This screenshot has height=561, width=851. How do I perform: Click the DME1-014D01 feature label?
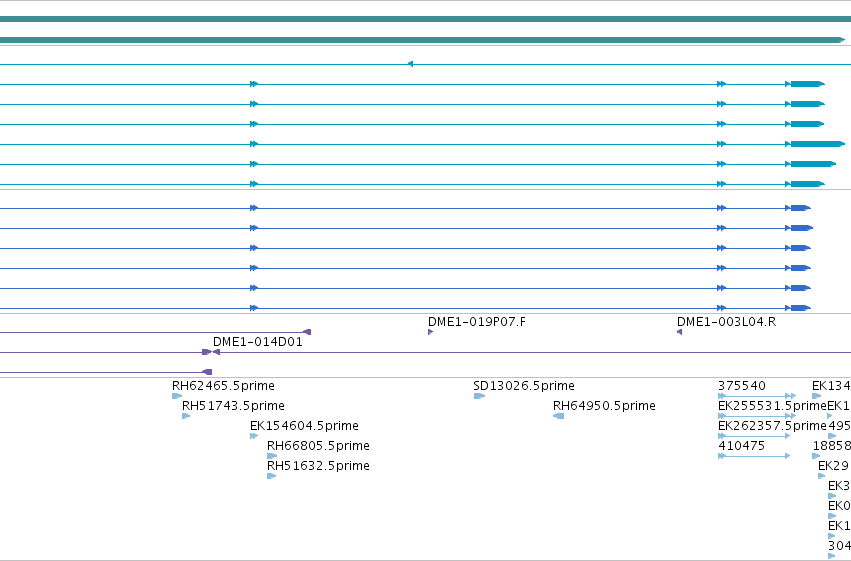click(258, 342)
